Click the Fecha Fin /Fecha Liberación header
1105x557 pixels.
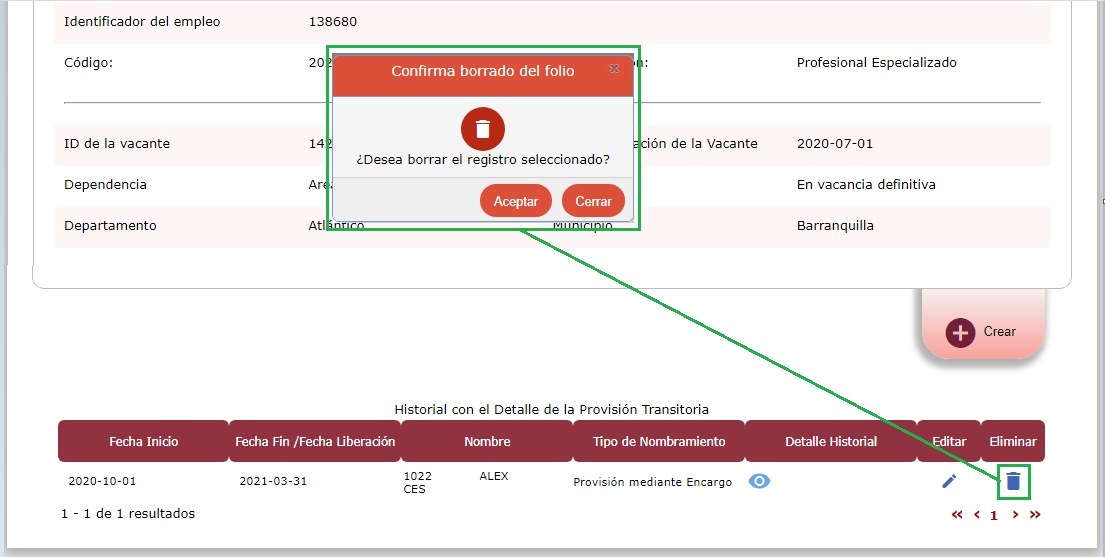tap(315, 441)
